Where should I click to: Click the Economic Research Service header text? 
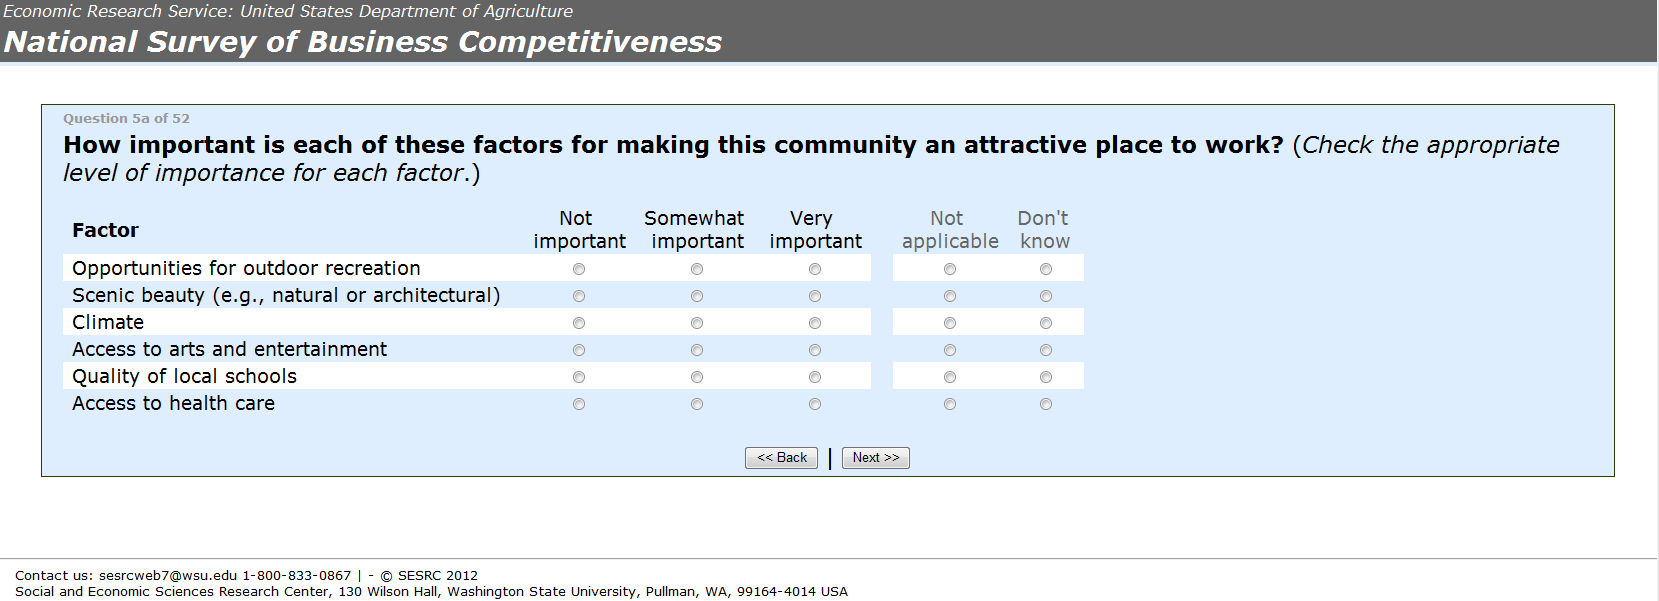(x=288, y=11)
